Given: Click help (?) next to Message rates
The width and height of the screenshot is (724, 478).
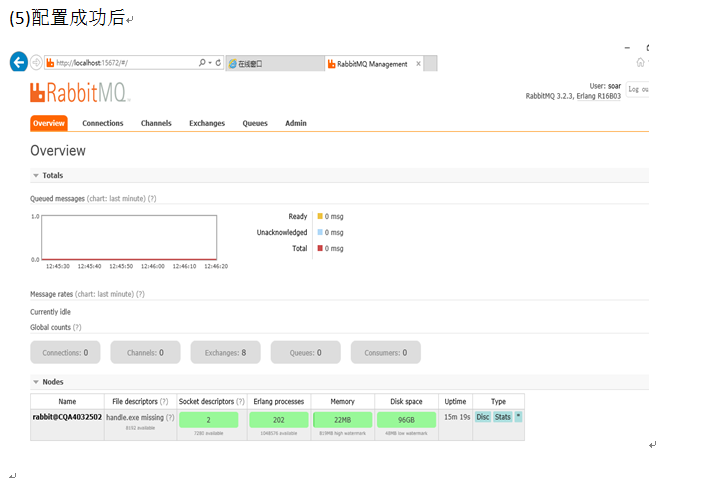Looking at the screenshot, I should (140, 294).
